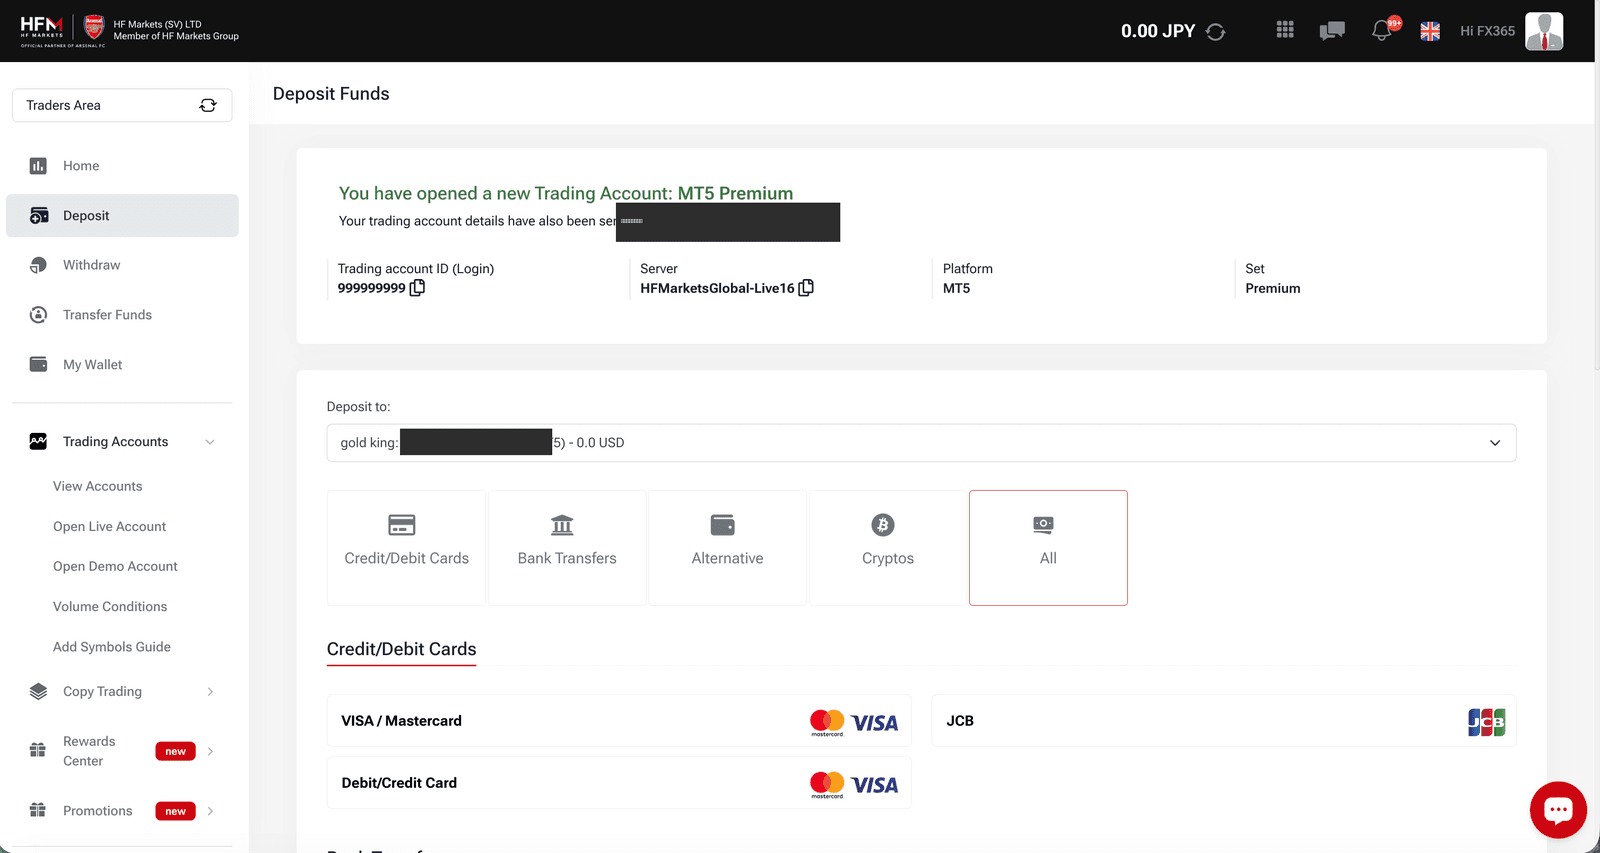
Task: Open the user profile avatar
Action: (1544, 31)
